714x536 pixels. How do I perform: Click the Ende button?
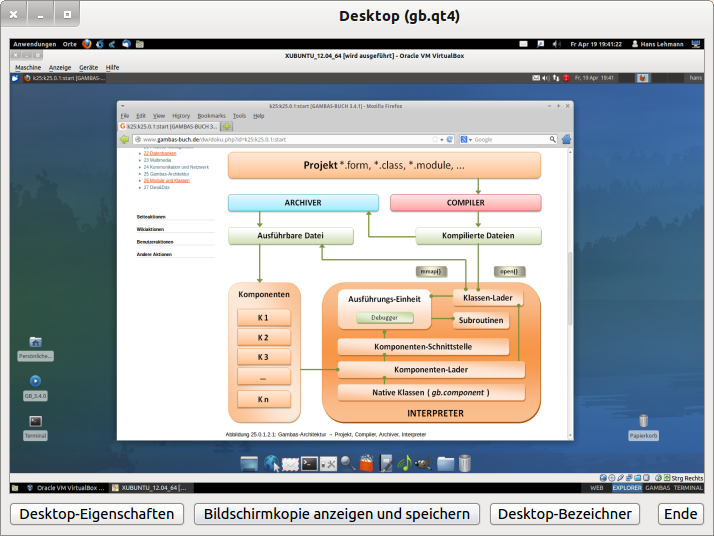[x=681, y=514]
